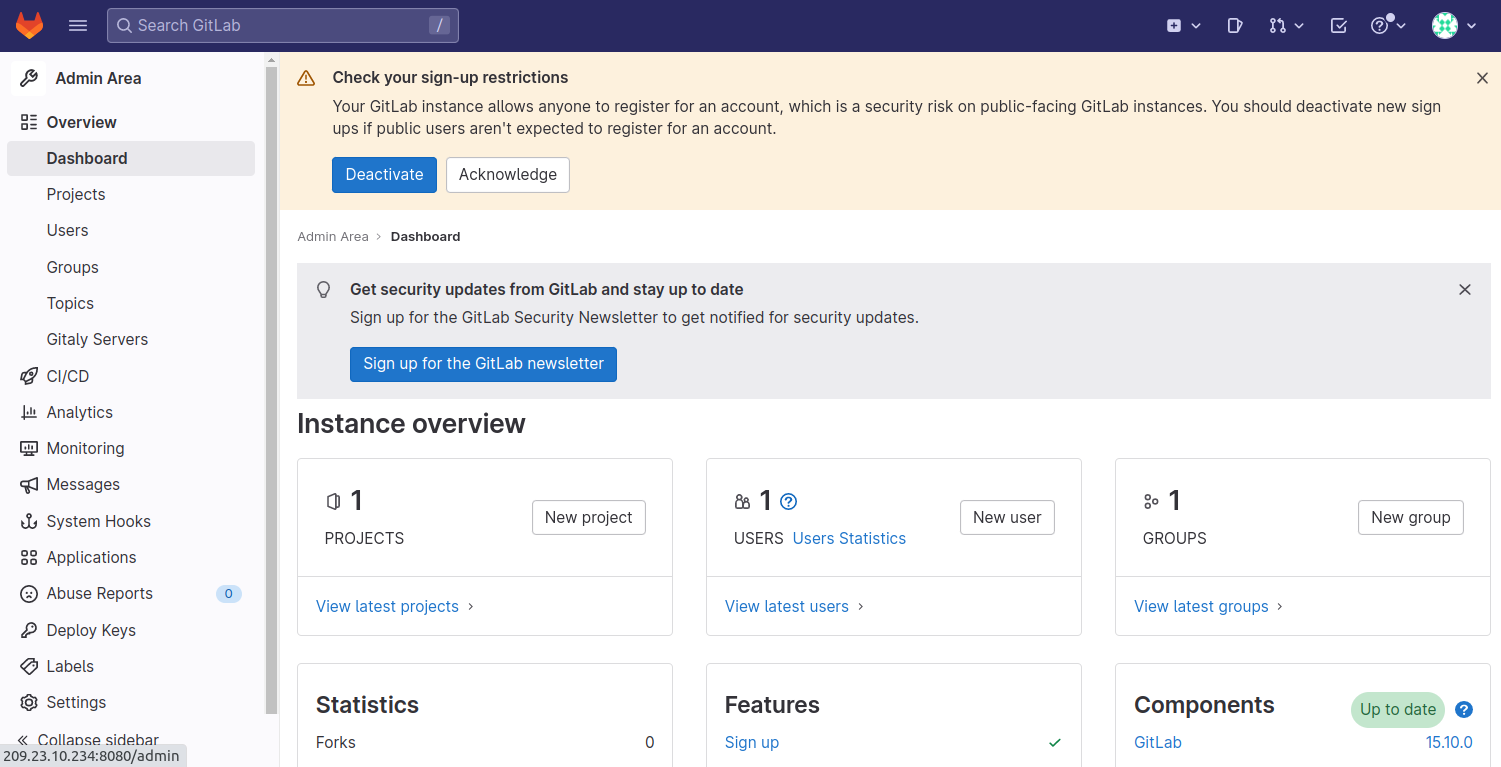Open Settings in the admin sidebar

point(76,702)
